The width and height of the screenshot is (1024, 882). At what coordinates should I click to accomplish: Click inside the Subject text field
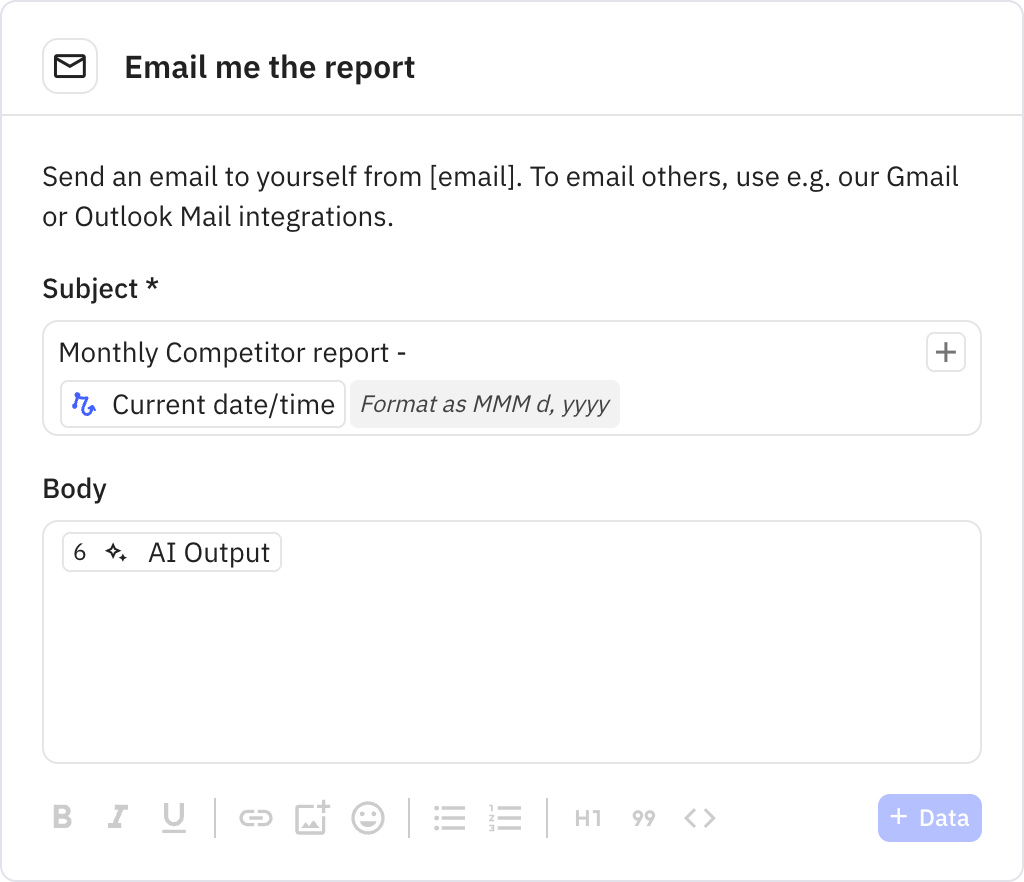(600, 352)
